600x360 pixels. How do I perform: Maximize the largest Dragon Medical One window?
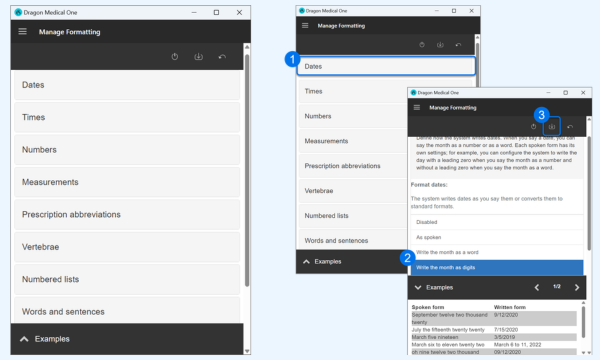pyautogui.click(x=216, y=12)
